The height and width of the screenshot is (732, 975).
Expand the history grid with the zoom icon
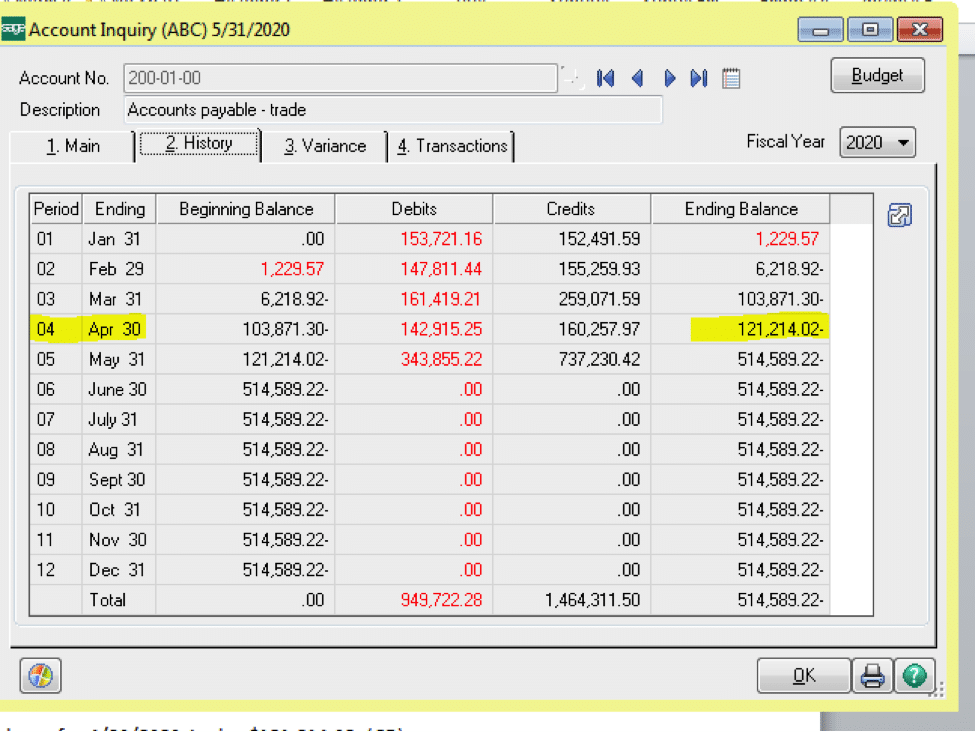tap(899, 215)
